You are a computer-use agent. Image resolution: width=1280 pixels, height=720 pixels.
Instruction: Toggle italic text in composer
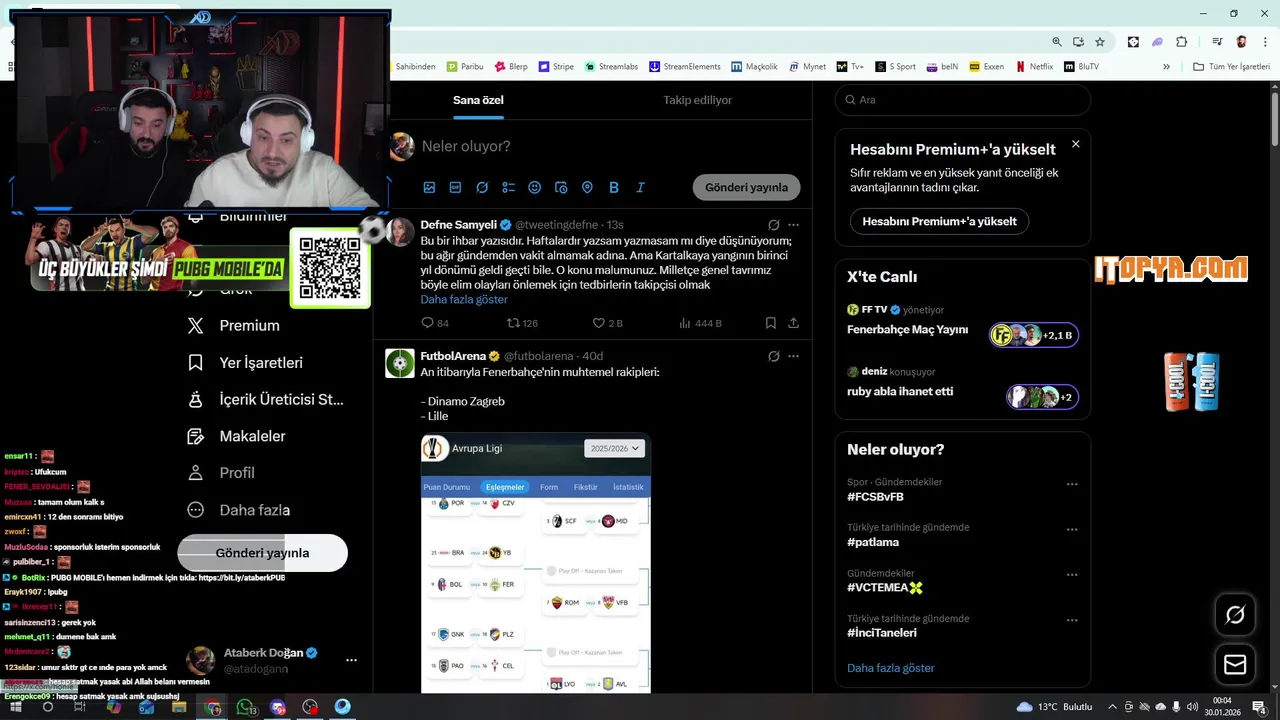coord(640,187)
